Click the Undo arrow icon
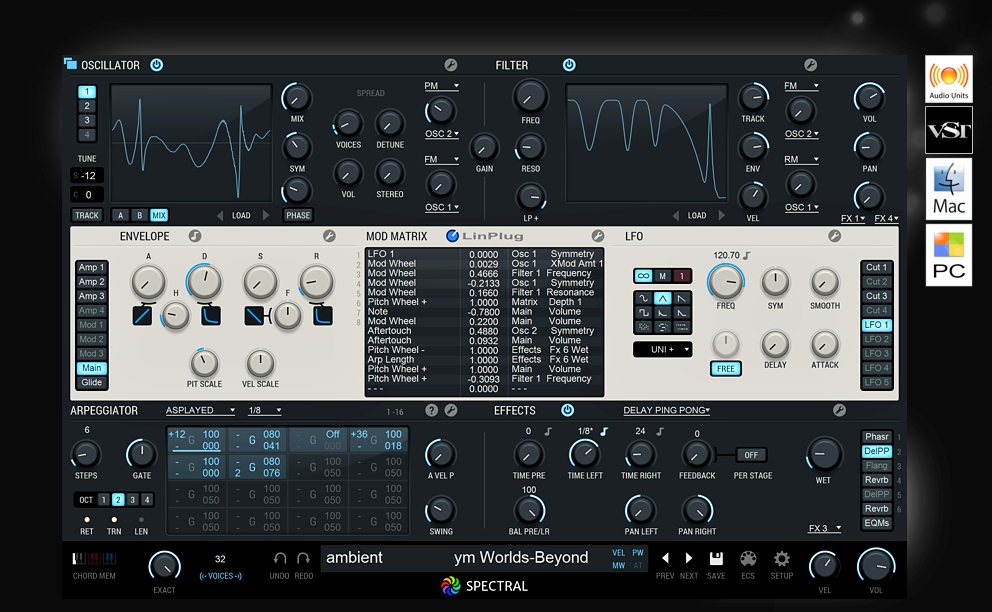Image resolution: width=992 pixels, height=612 pixels. (278, 557)
